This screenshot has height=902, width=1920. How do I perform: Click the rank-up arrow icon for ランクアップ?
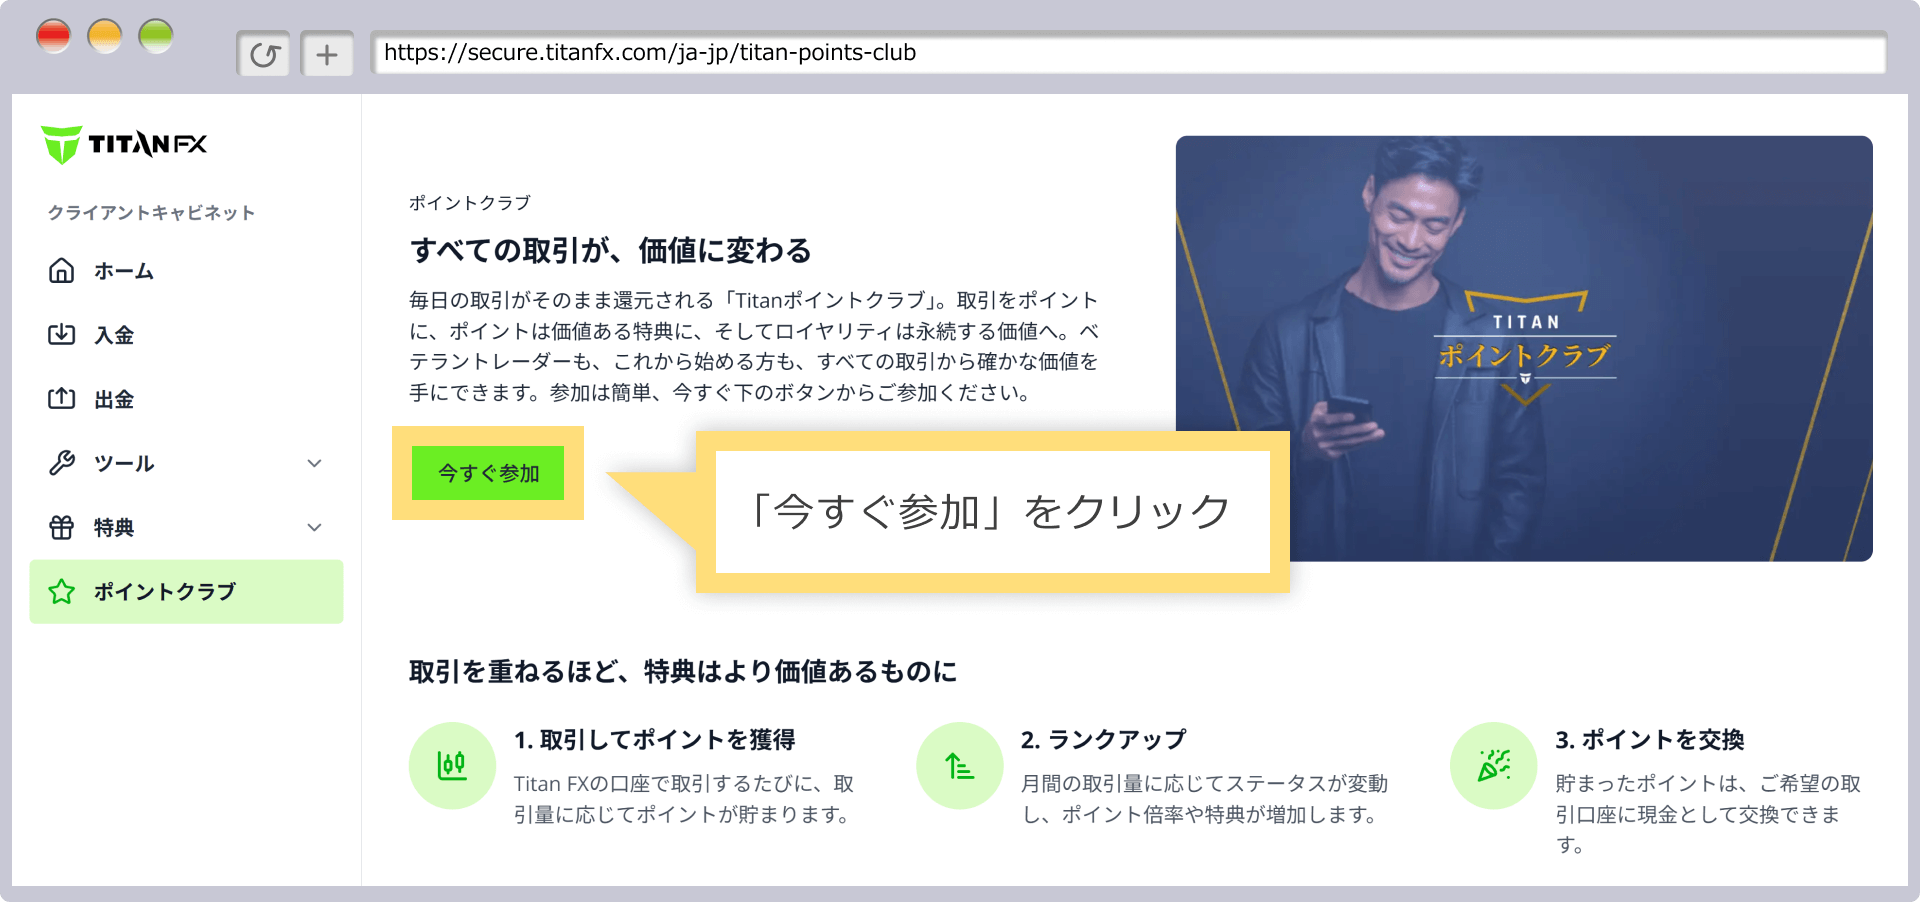[x=959, y=765]
